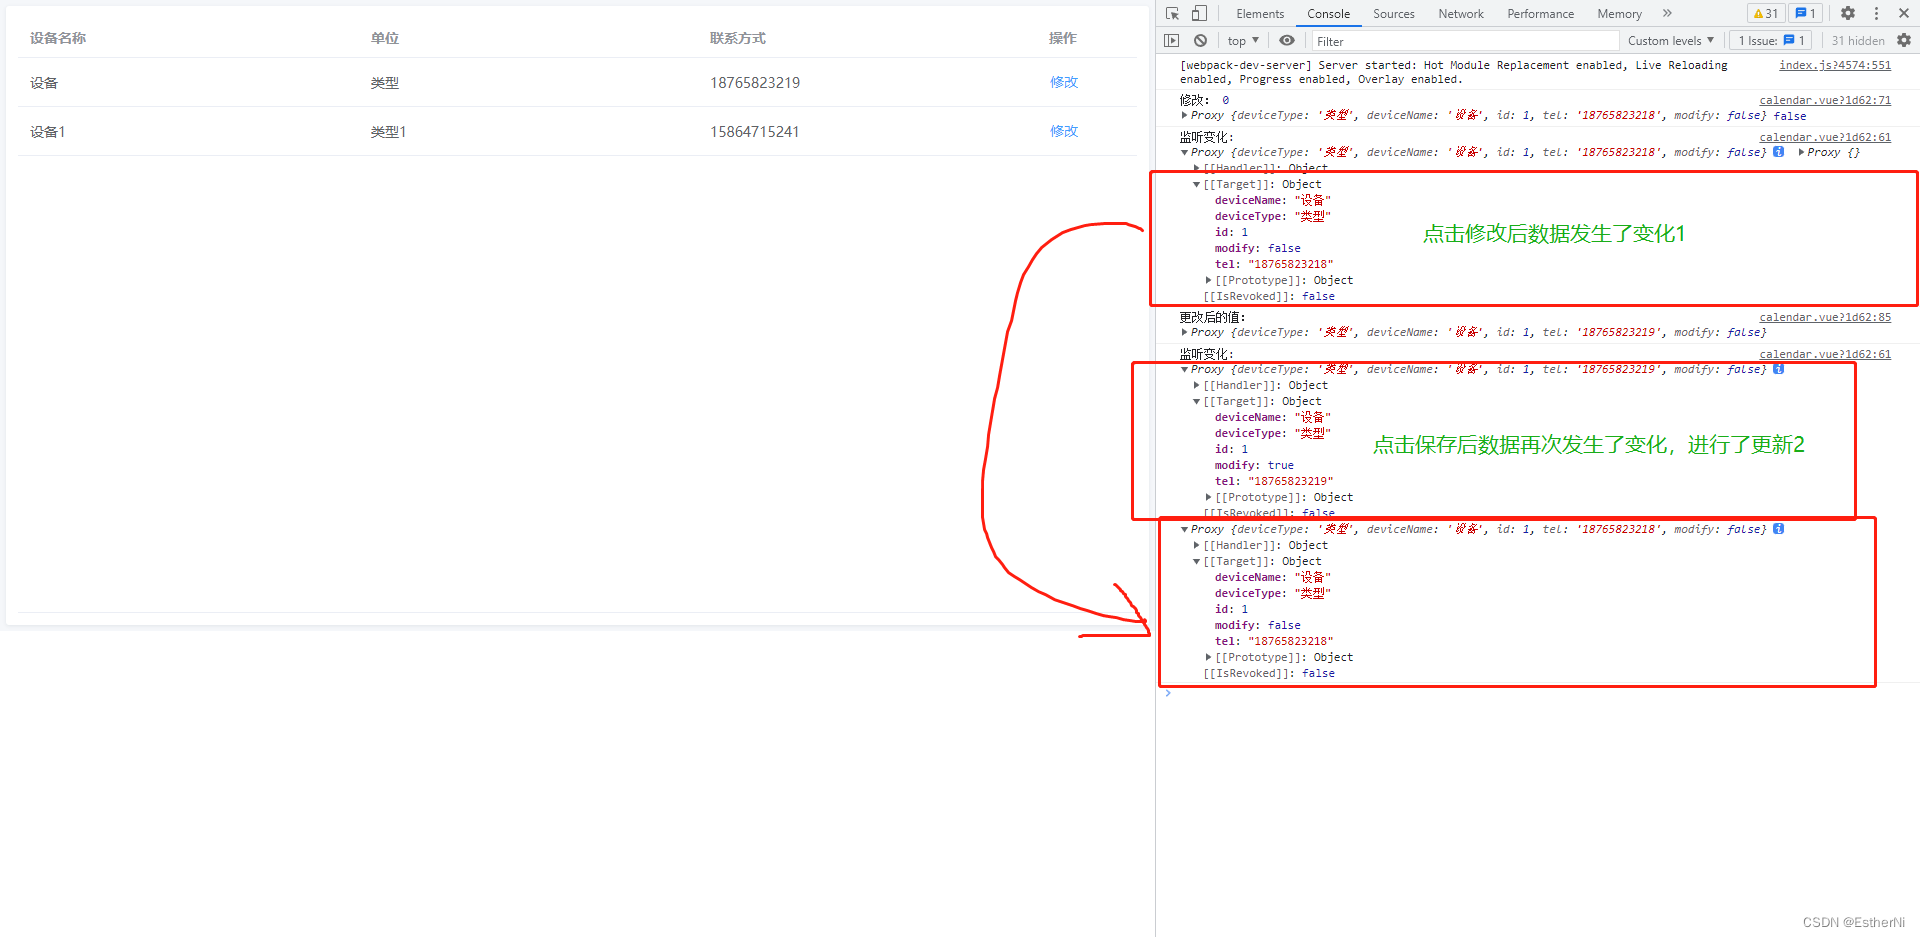The image size is (1920, 937).
Task: Switch to the Sources tab
Action: tap(1393, 13)
